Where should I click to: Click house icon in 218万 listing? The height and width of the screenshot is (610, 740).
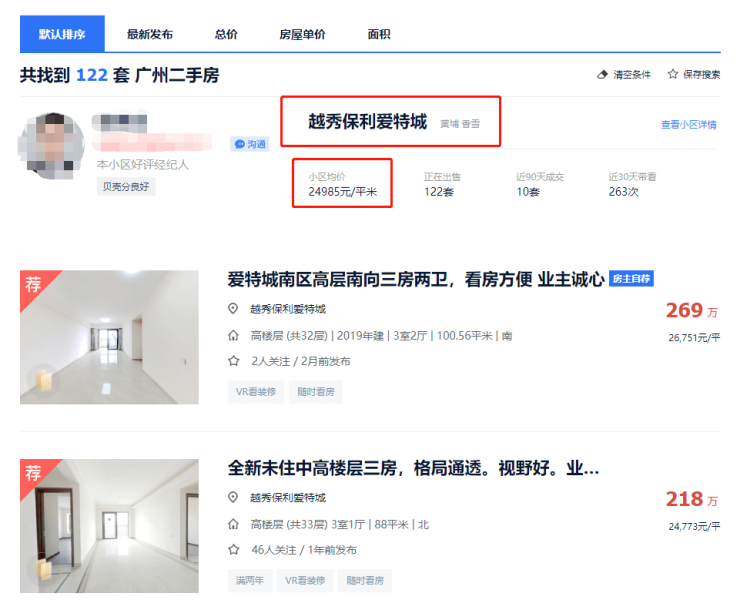233,524
